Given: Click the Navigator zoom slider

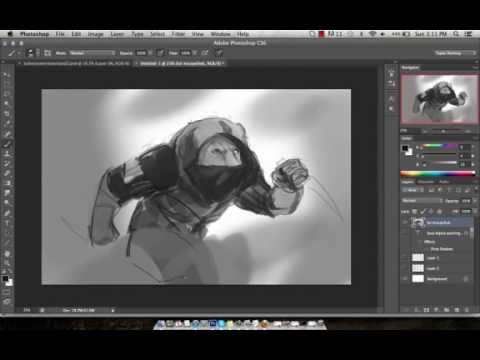Looking at the screenshot, I should (x=443, y=131).
